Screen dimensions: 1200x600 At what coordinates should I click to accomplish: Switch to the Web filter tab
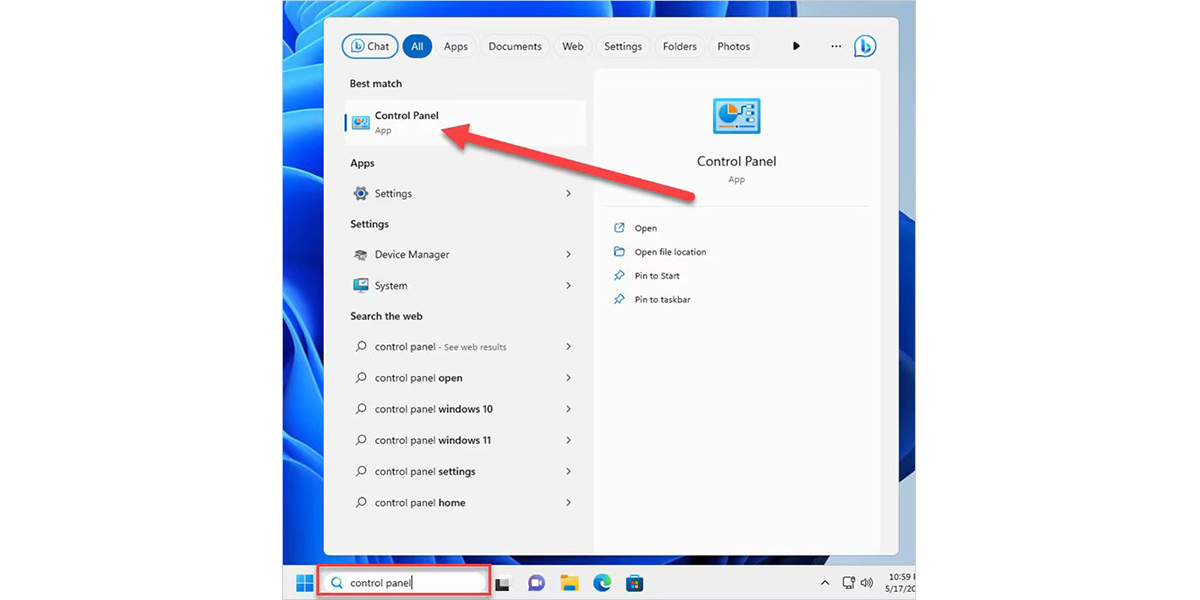[573, 46]
